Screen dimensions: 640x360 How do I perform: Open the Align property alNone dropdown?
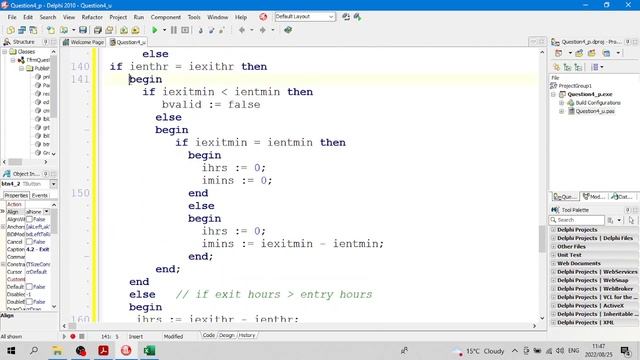[47, 211]
